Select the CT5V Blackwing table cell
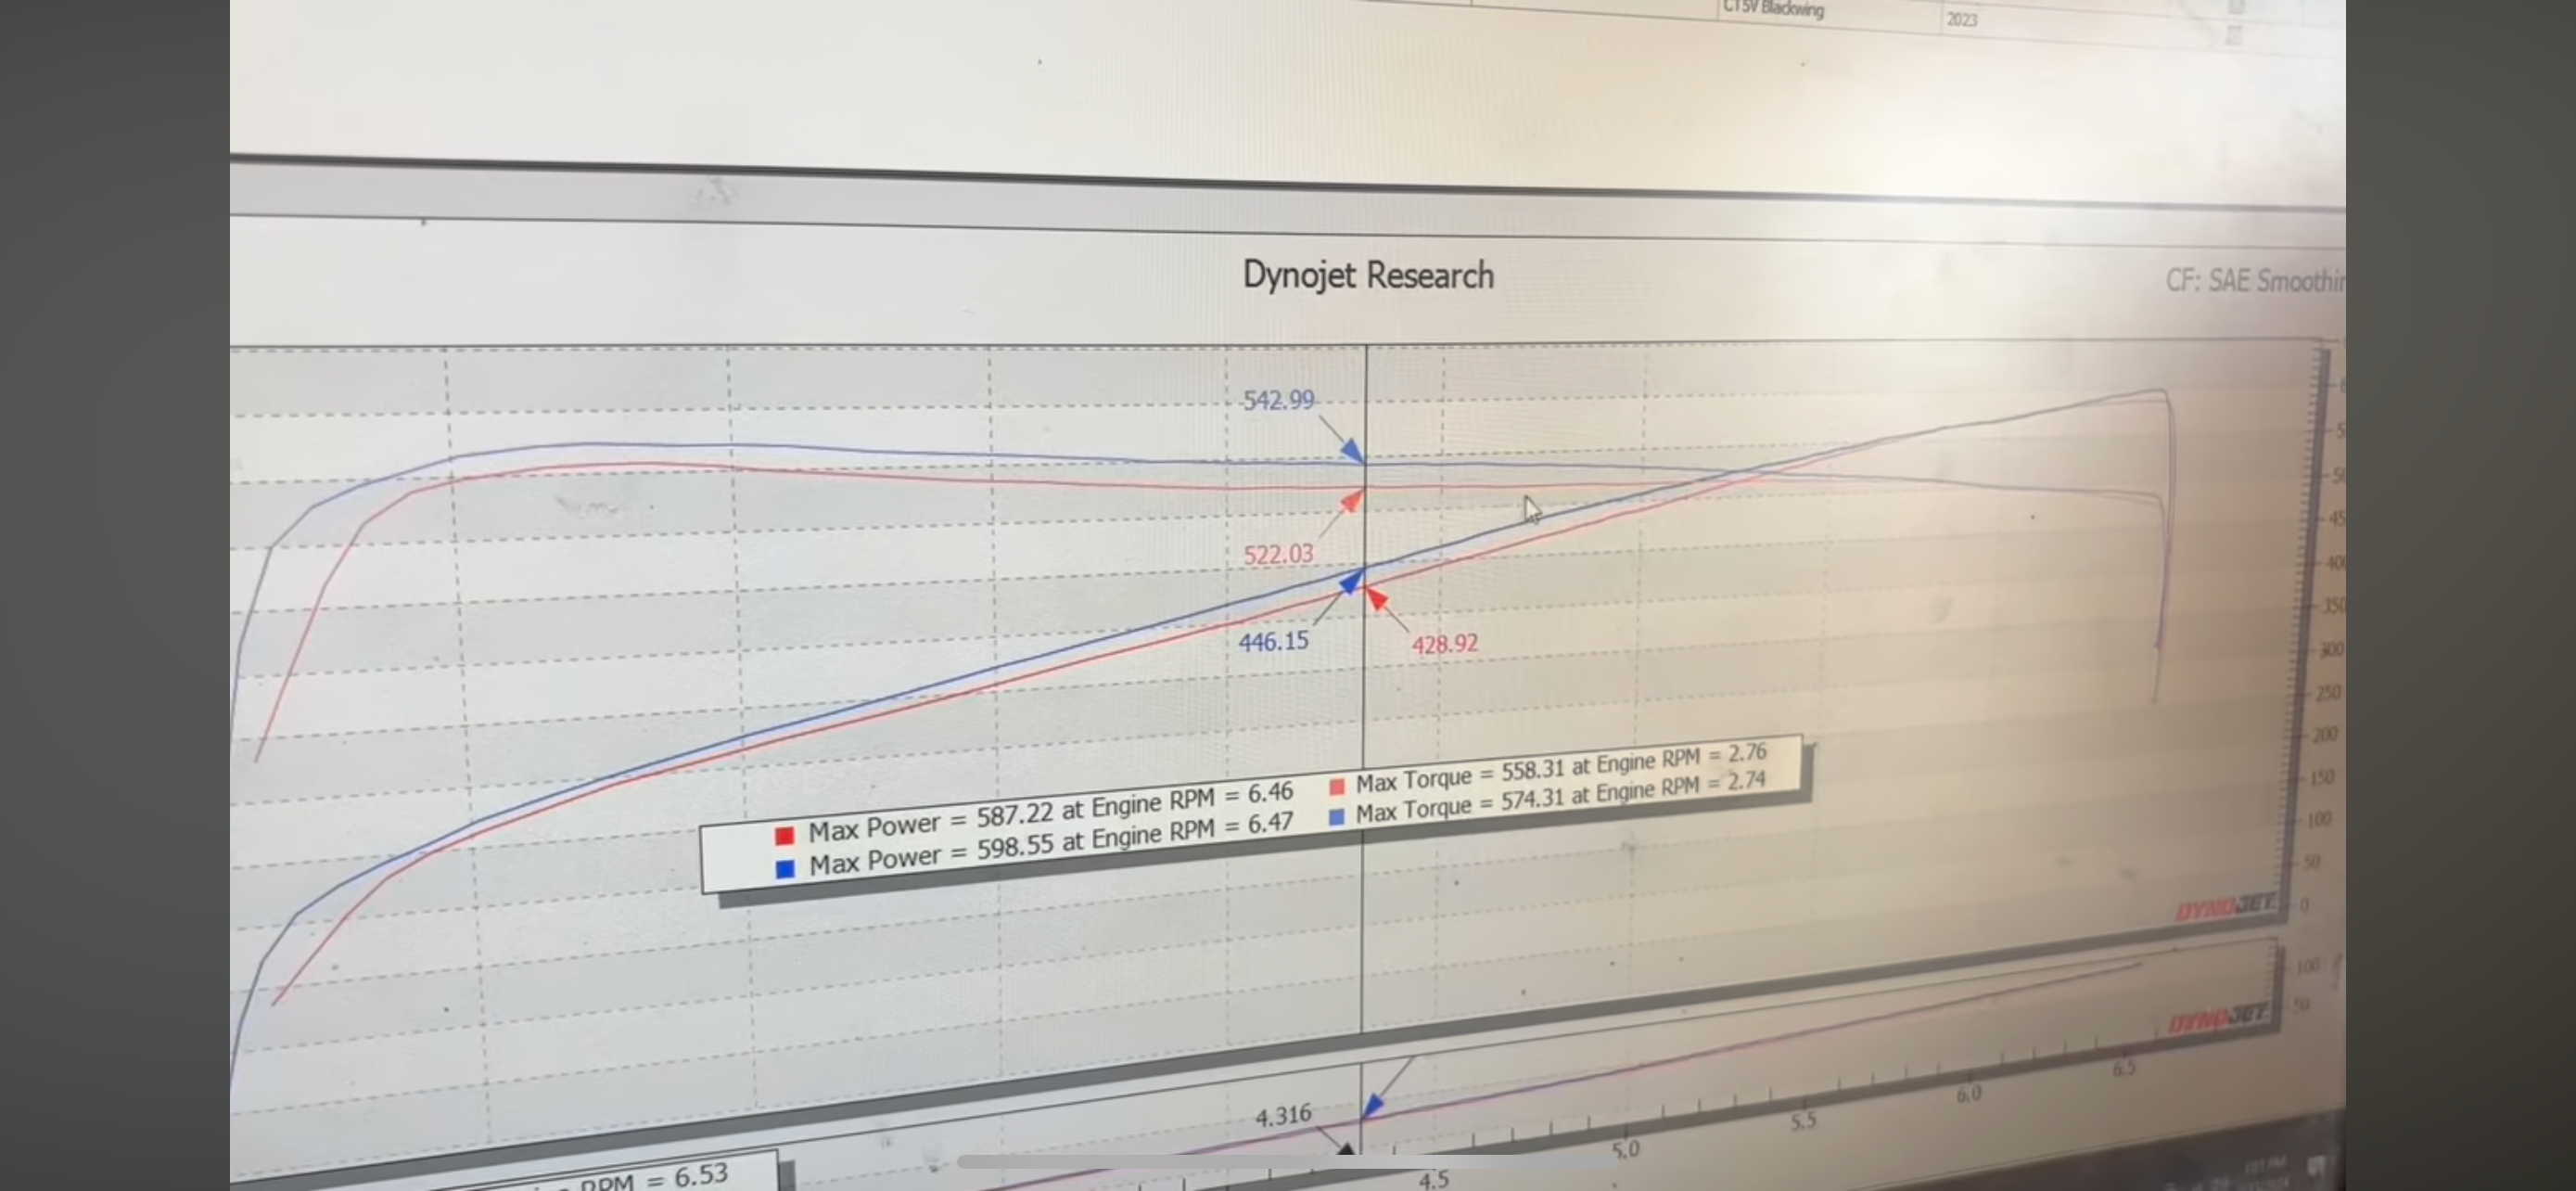This screenshot has width=2576, height=1191. pyautogui.click(x=1774, y=9)
